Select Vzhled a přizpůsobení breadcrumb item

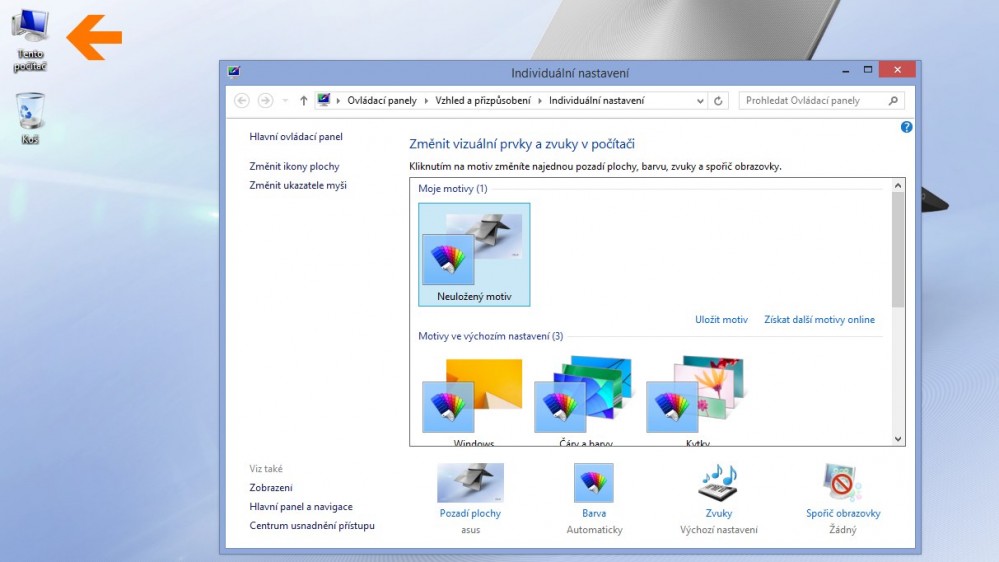(484, 101)
